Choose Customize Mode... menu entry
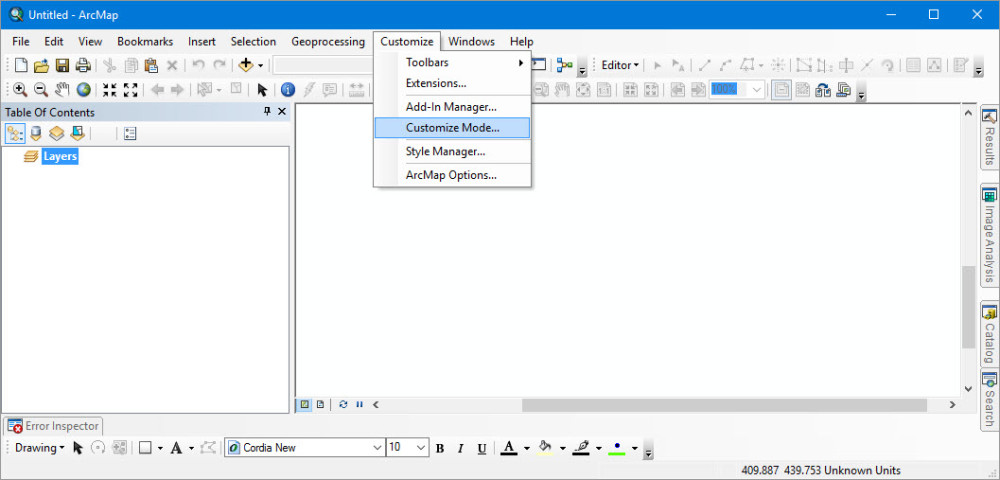 point(452,127)
